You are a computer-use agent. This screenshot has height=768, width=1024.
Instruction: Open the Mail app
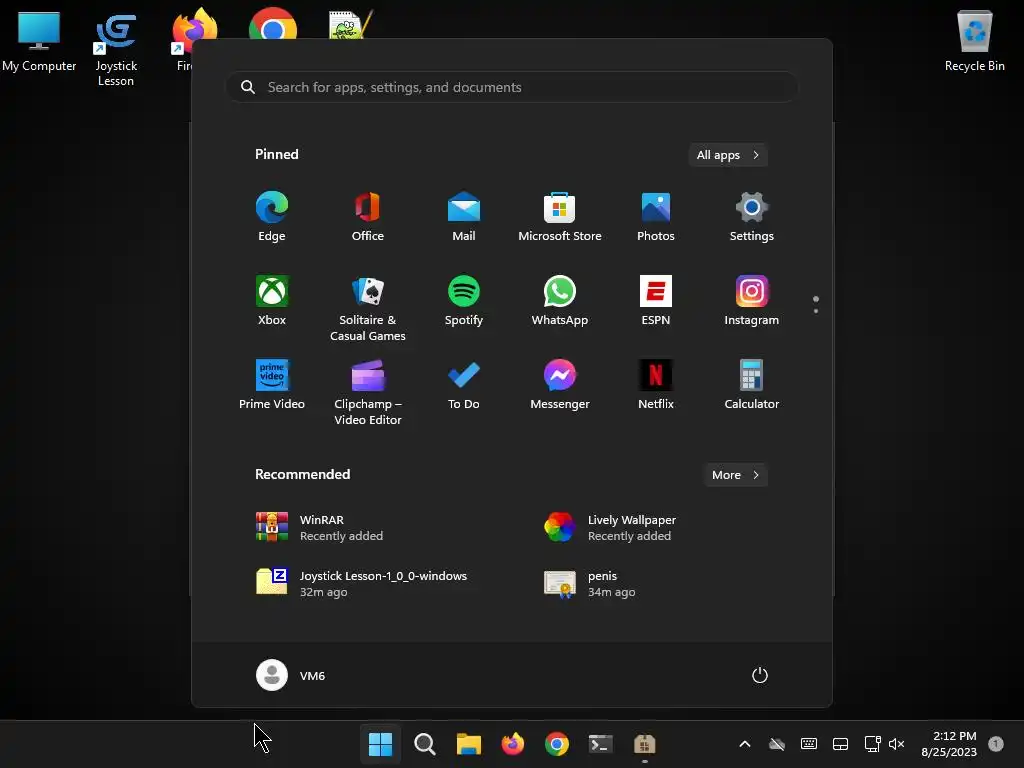tap(464, 217)
